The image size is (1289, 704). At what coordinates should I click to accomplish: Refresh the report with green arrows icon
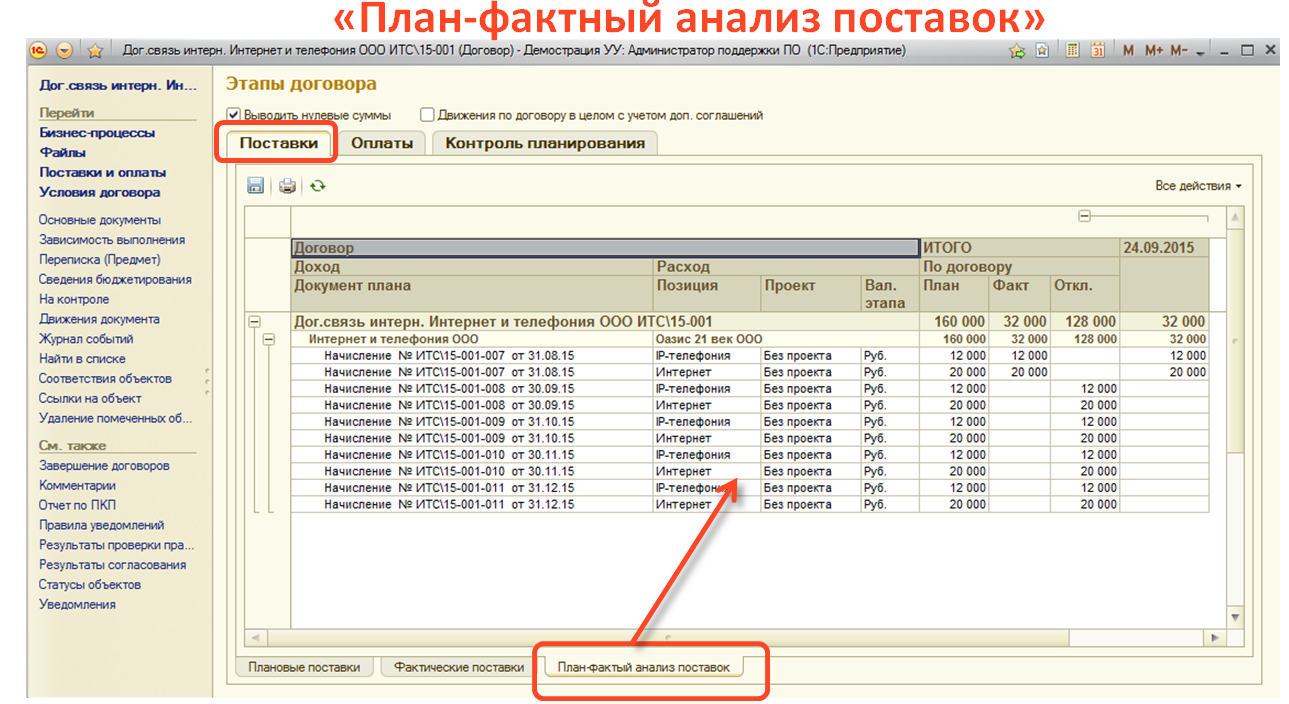point(317,186)
